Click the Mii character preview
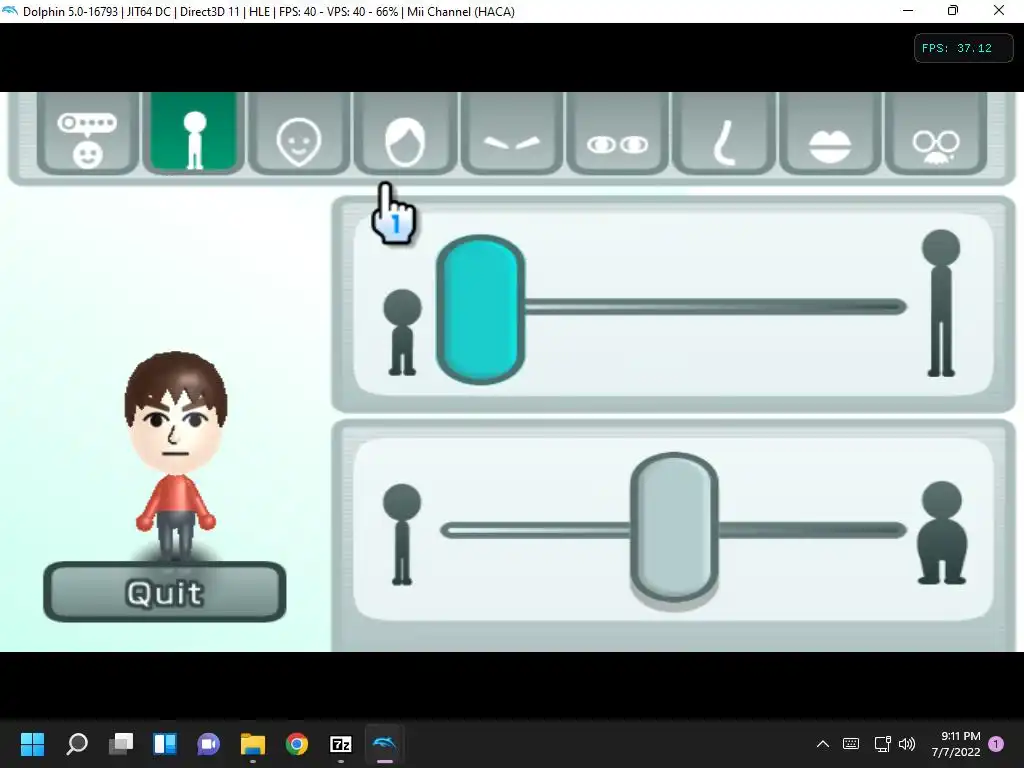The height and width of the screenshot is (768, 1024). [x=175, y=456]
